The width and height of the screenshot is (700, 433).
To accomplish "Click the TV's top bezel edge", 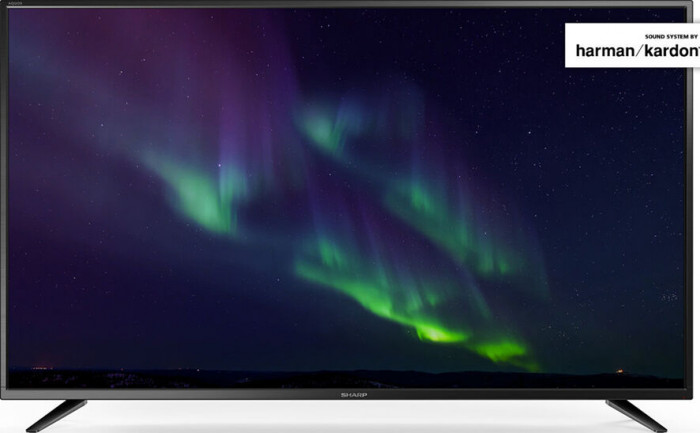I will pos(300,4).
